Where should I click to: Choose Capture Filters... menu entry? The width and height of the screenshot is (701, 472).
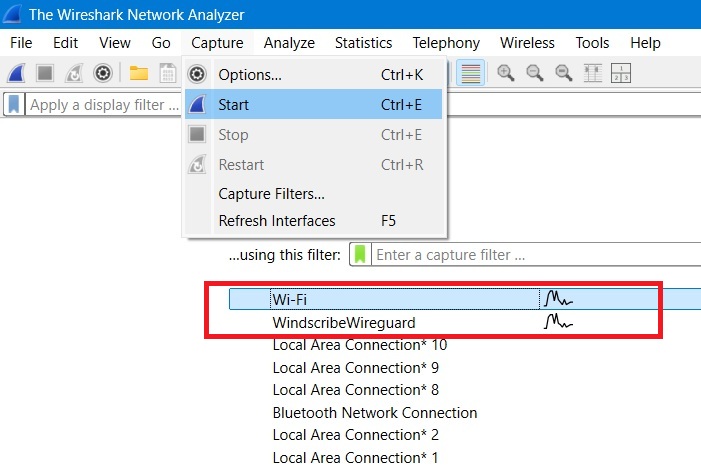point(314,194)
